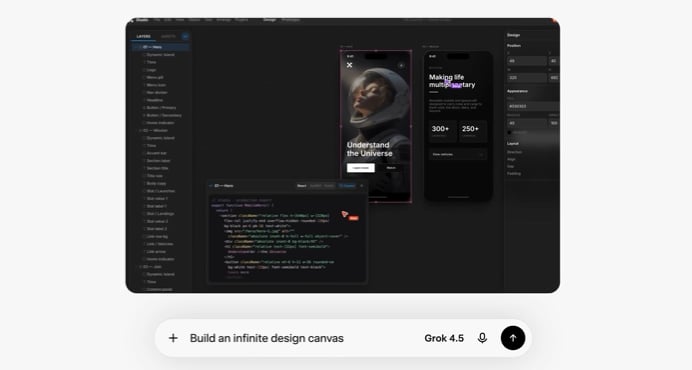692x370 pixels.
Task: Select the 'Stat / Landings' layer
Action: [161, 214]
